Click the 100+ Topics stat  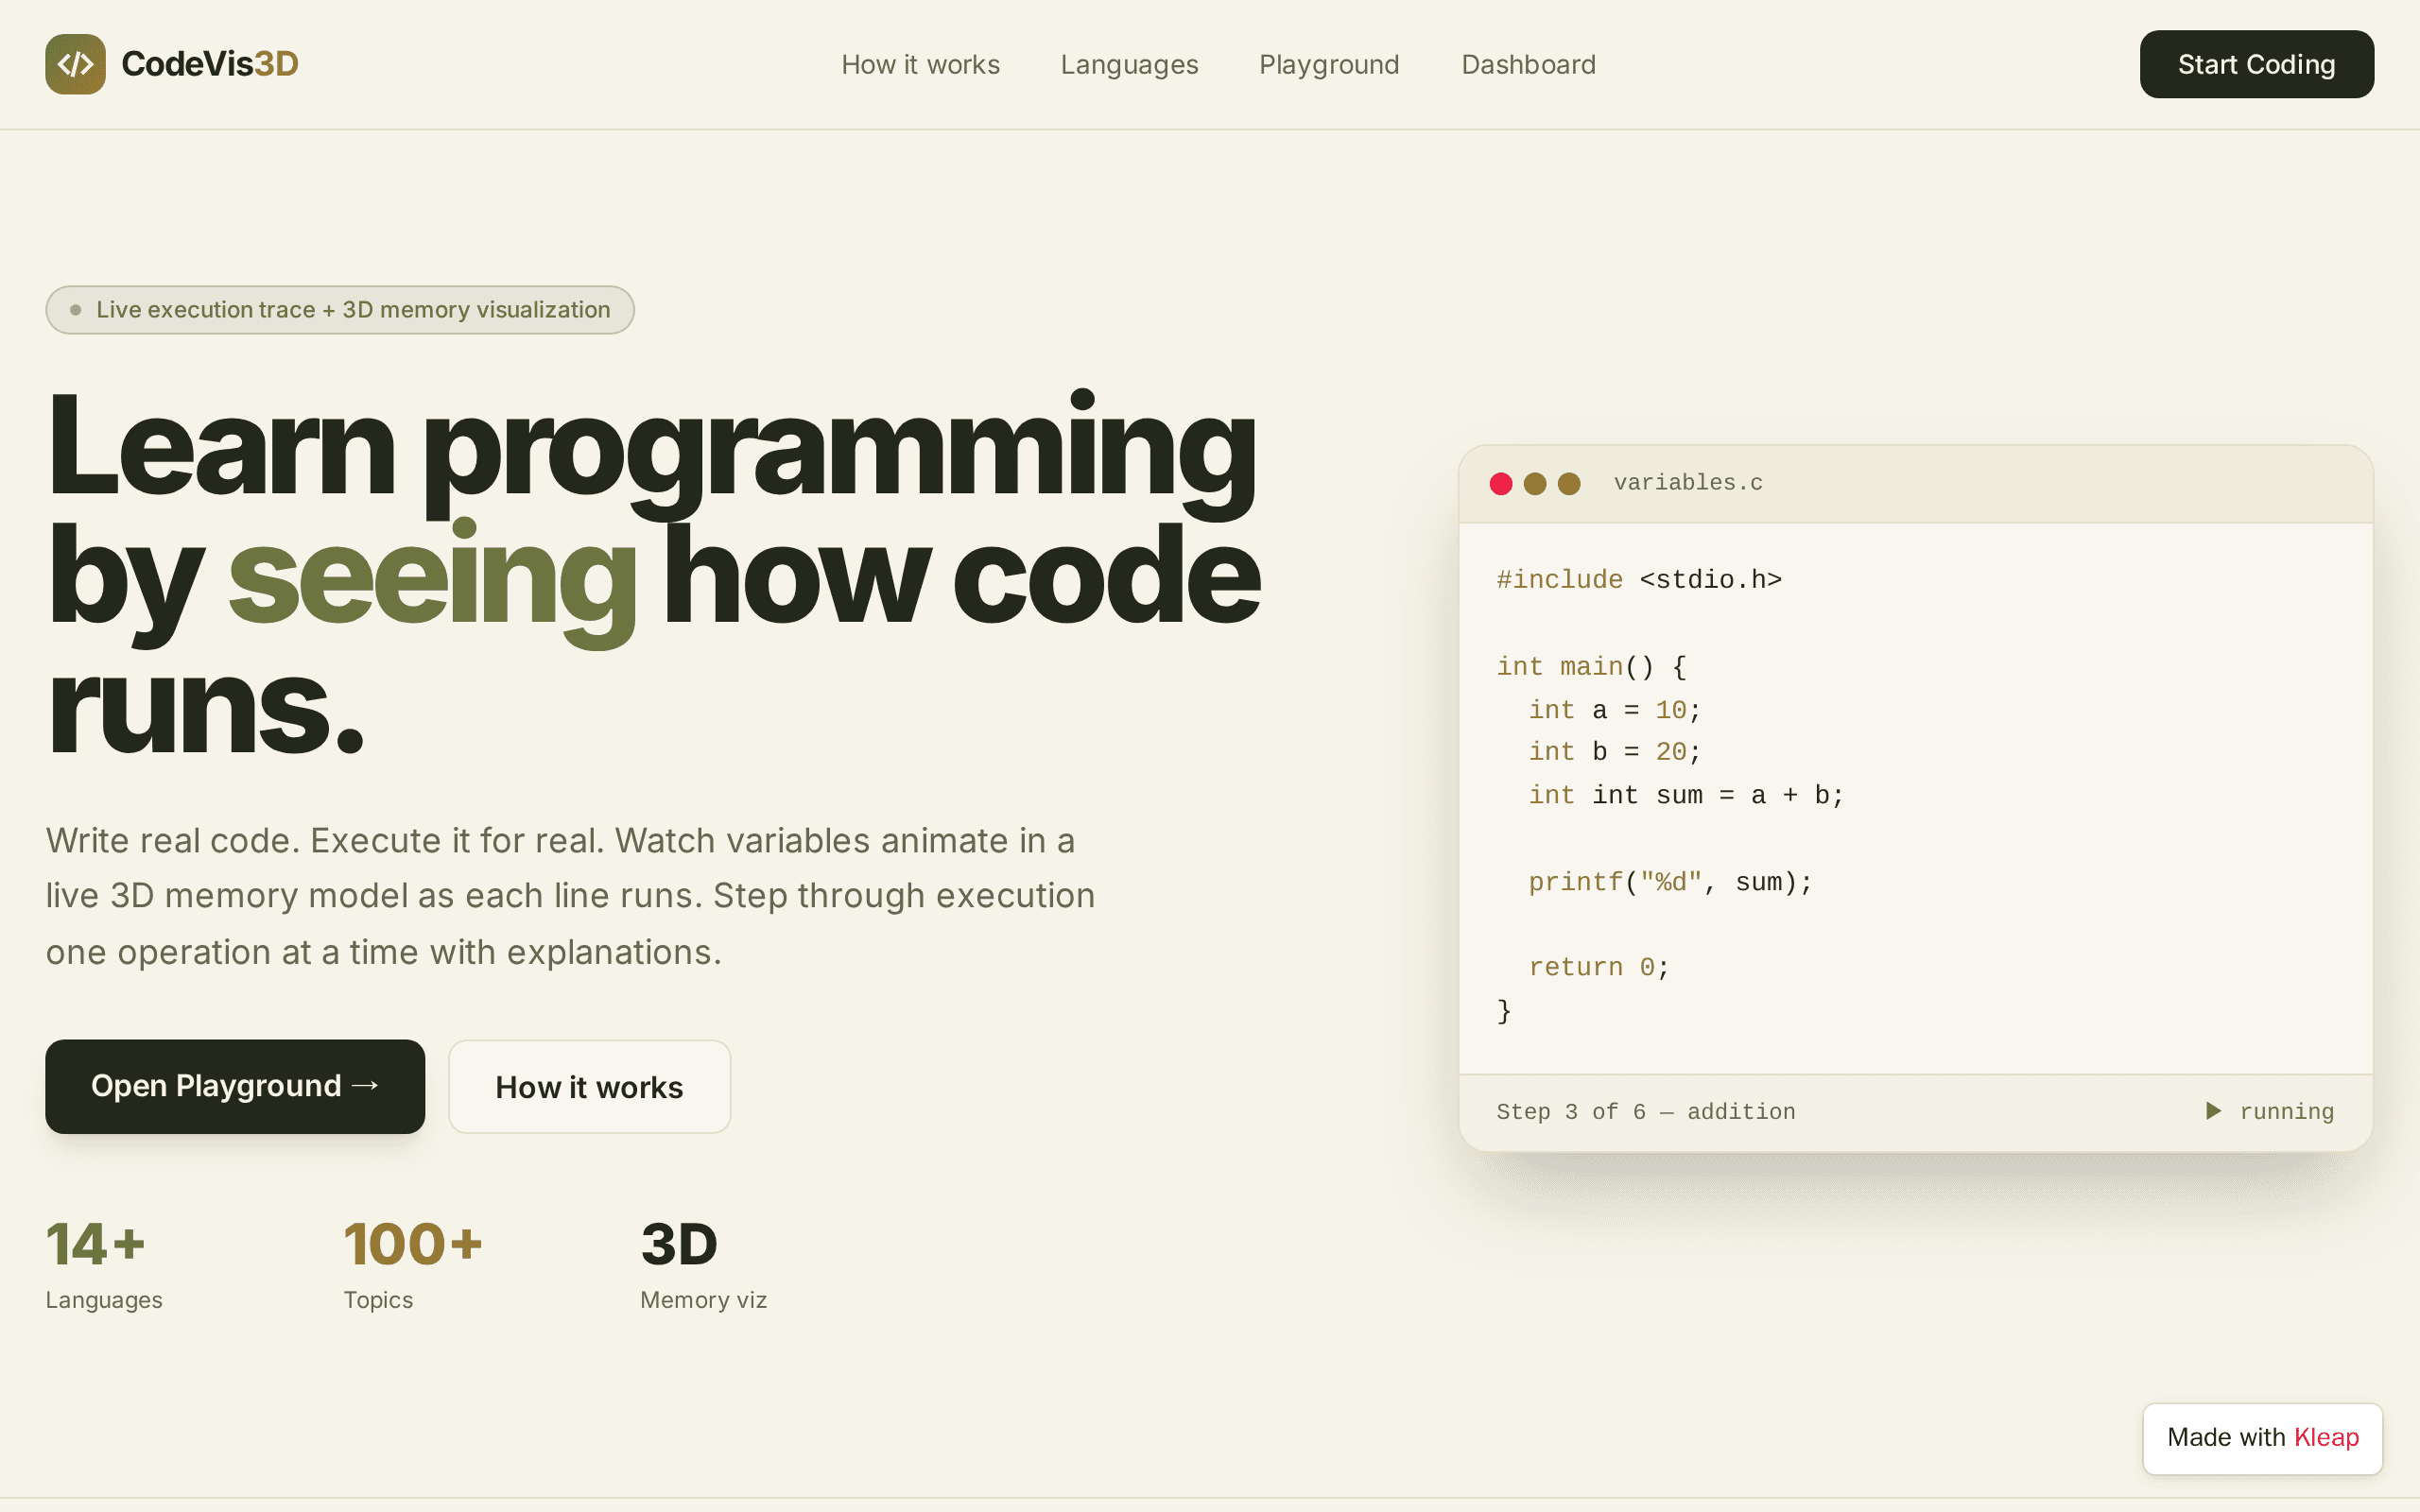413,1263
